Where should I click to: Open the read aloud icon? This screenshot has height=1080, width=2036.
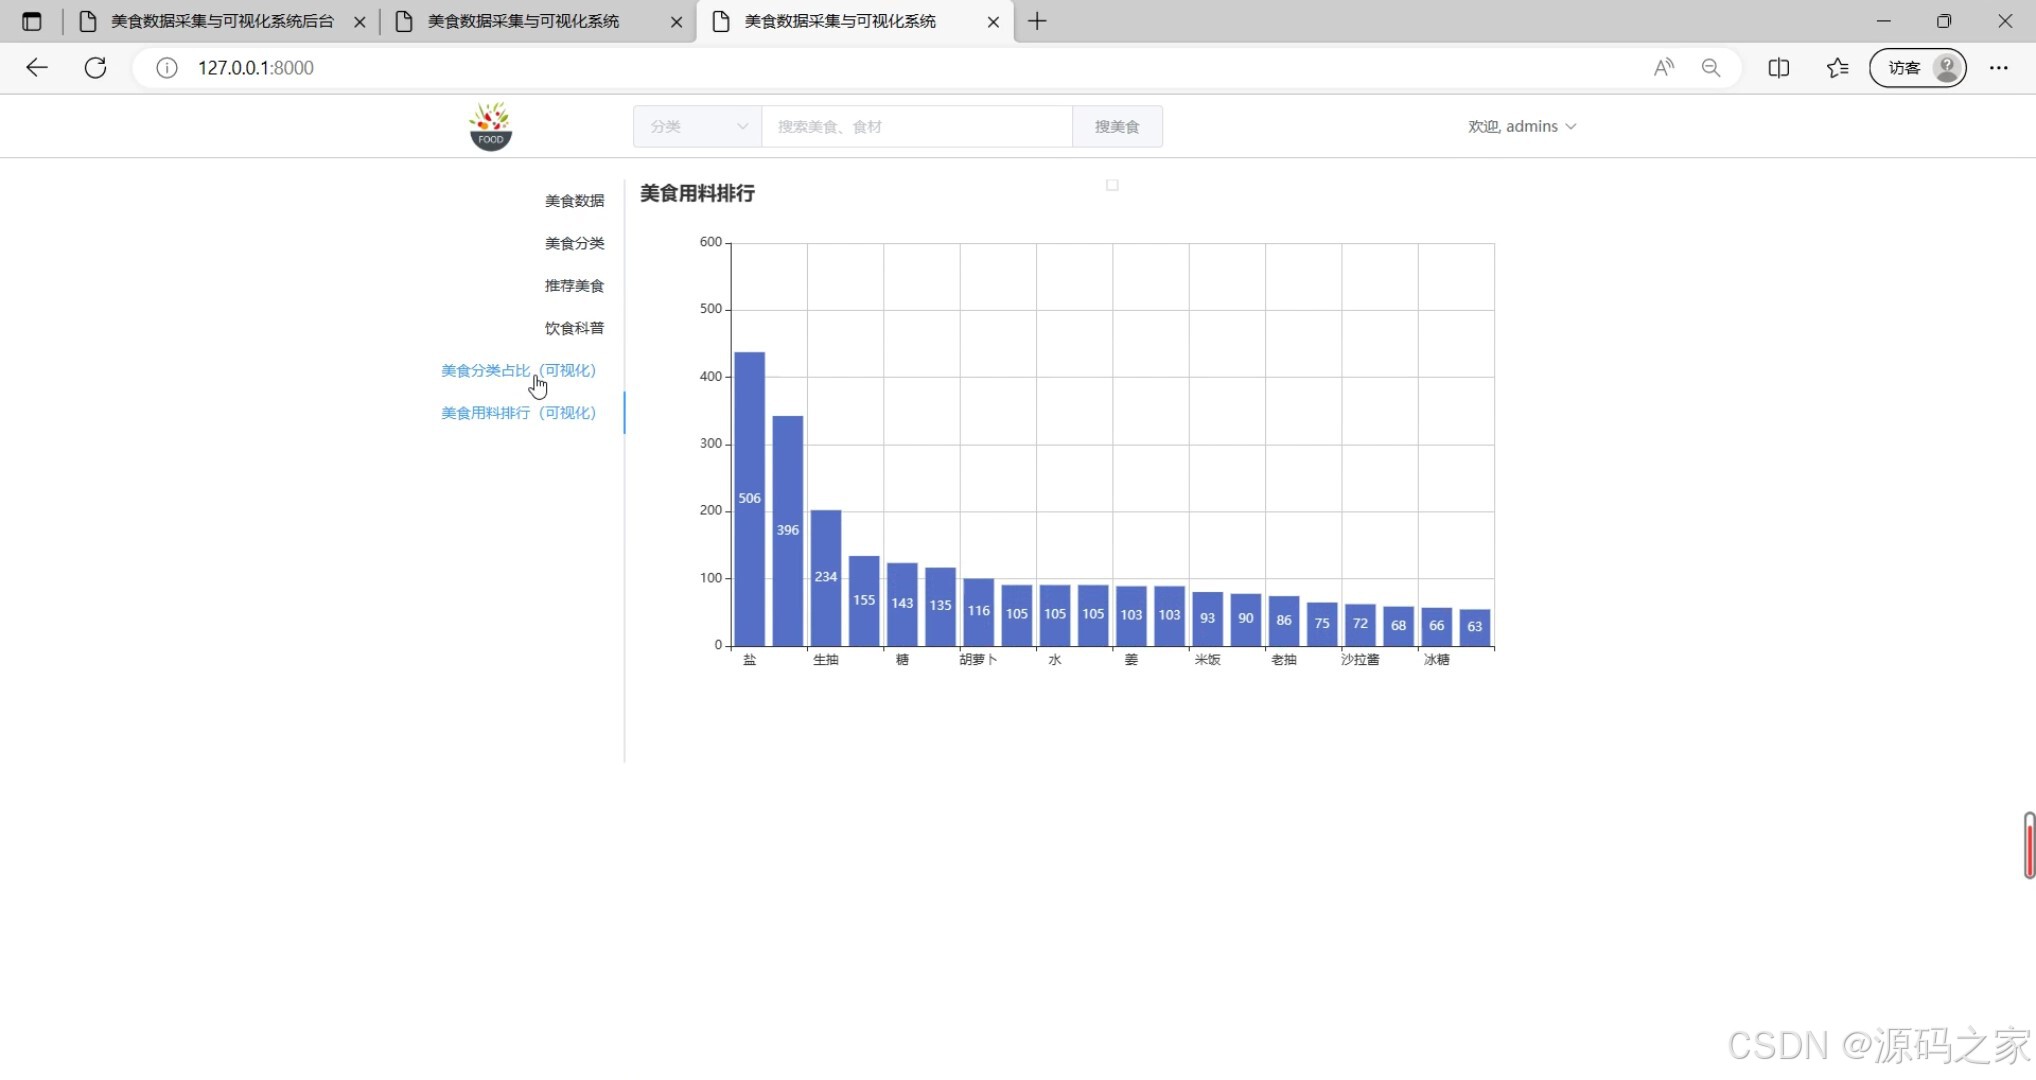click(x=1663, y=68)
